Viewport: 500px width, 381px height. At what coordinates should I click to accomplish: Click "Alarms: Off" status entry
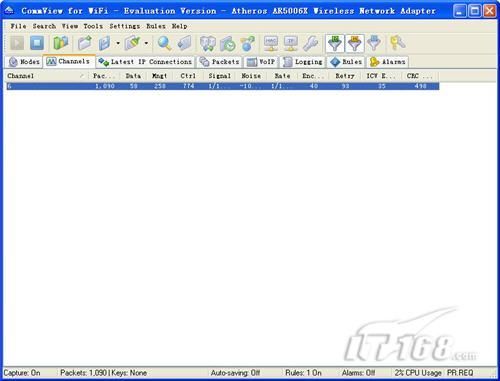[358, 373]
